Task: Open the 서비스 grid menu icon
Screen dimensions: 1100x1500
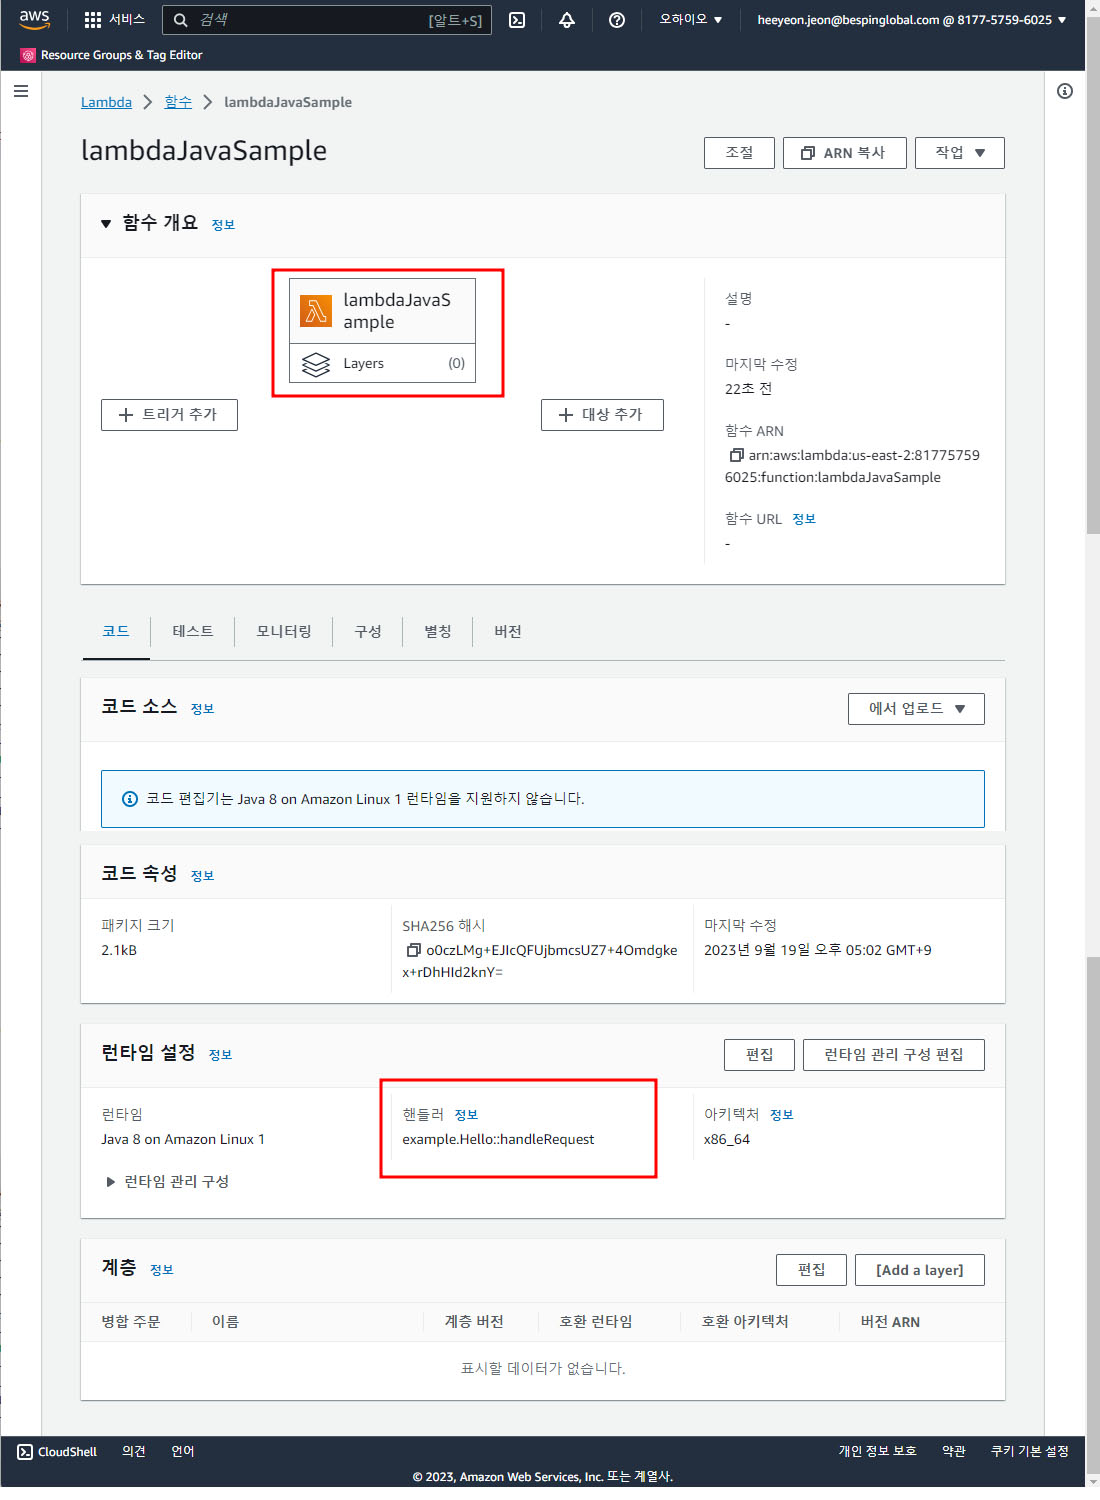Action: (x=93, y=20)
